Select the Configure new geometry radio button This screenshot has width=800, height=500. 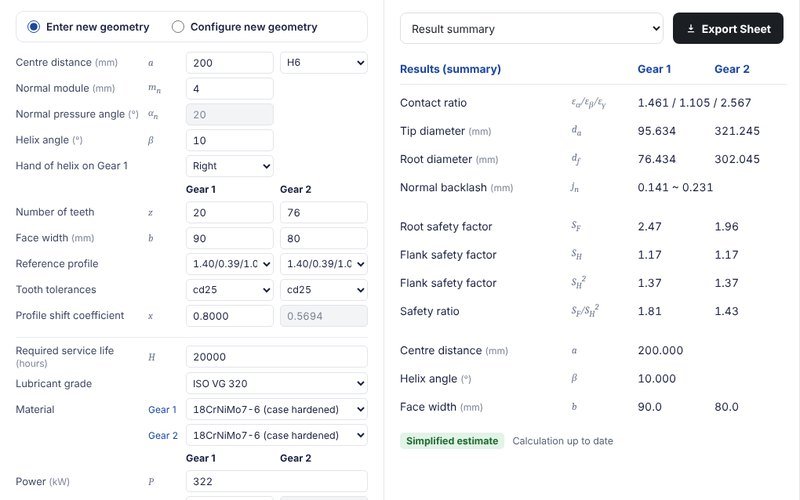tap(178, 27)
